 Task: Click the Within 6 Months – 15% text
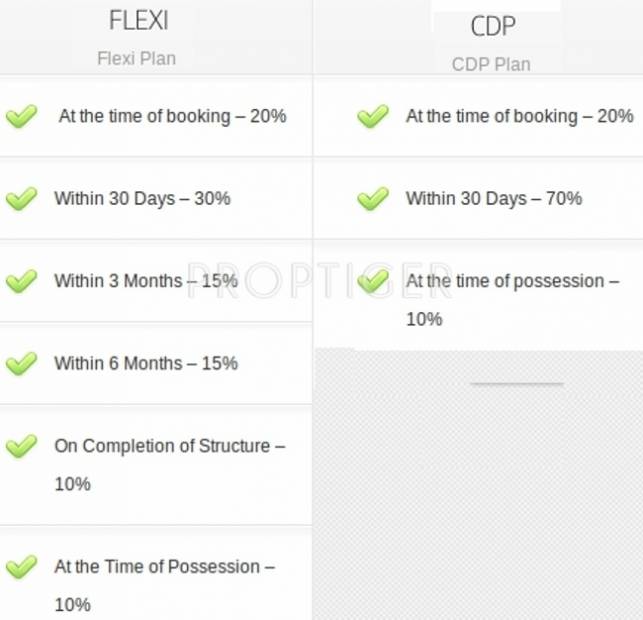tap(146, 364)
